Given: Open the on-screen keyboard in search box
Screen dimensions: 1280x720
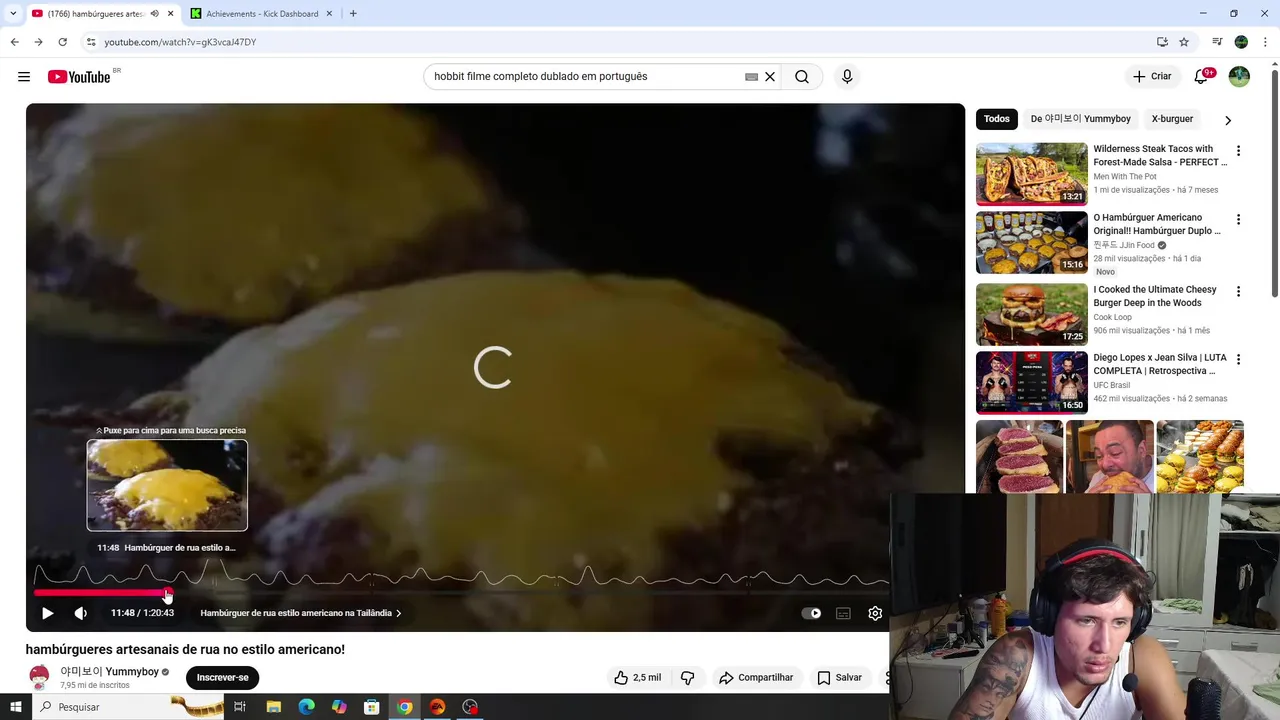Looking at the screenshot, I should pos(751,77).
